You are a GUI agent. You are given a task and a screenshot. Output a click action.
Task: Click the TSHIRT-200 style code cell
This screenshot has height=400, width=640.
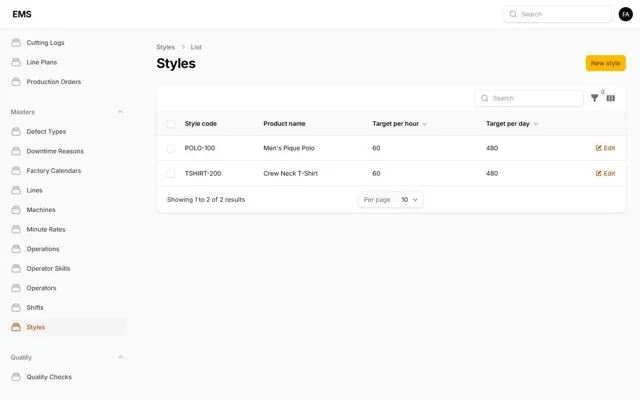click(203, 173)
